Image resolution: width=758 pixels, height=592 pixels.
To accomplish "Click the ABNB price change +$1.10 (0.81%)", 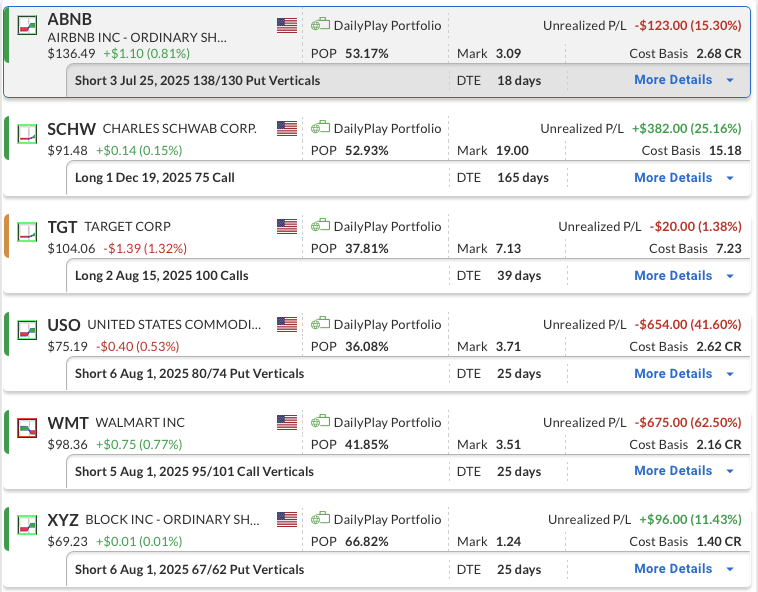I will [x=146, y=54].
